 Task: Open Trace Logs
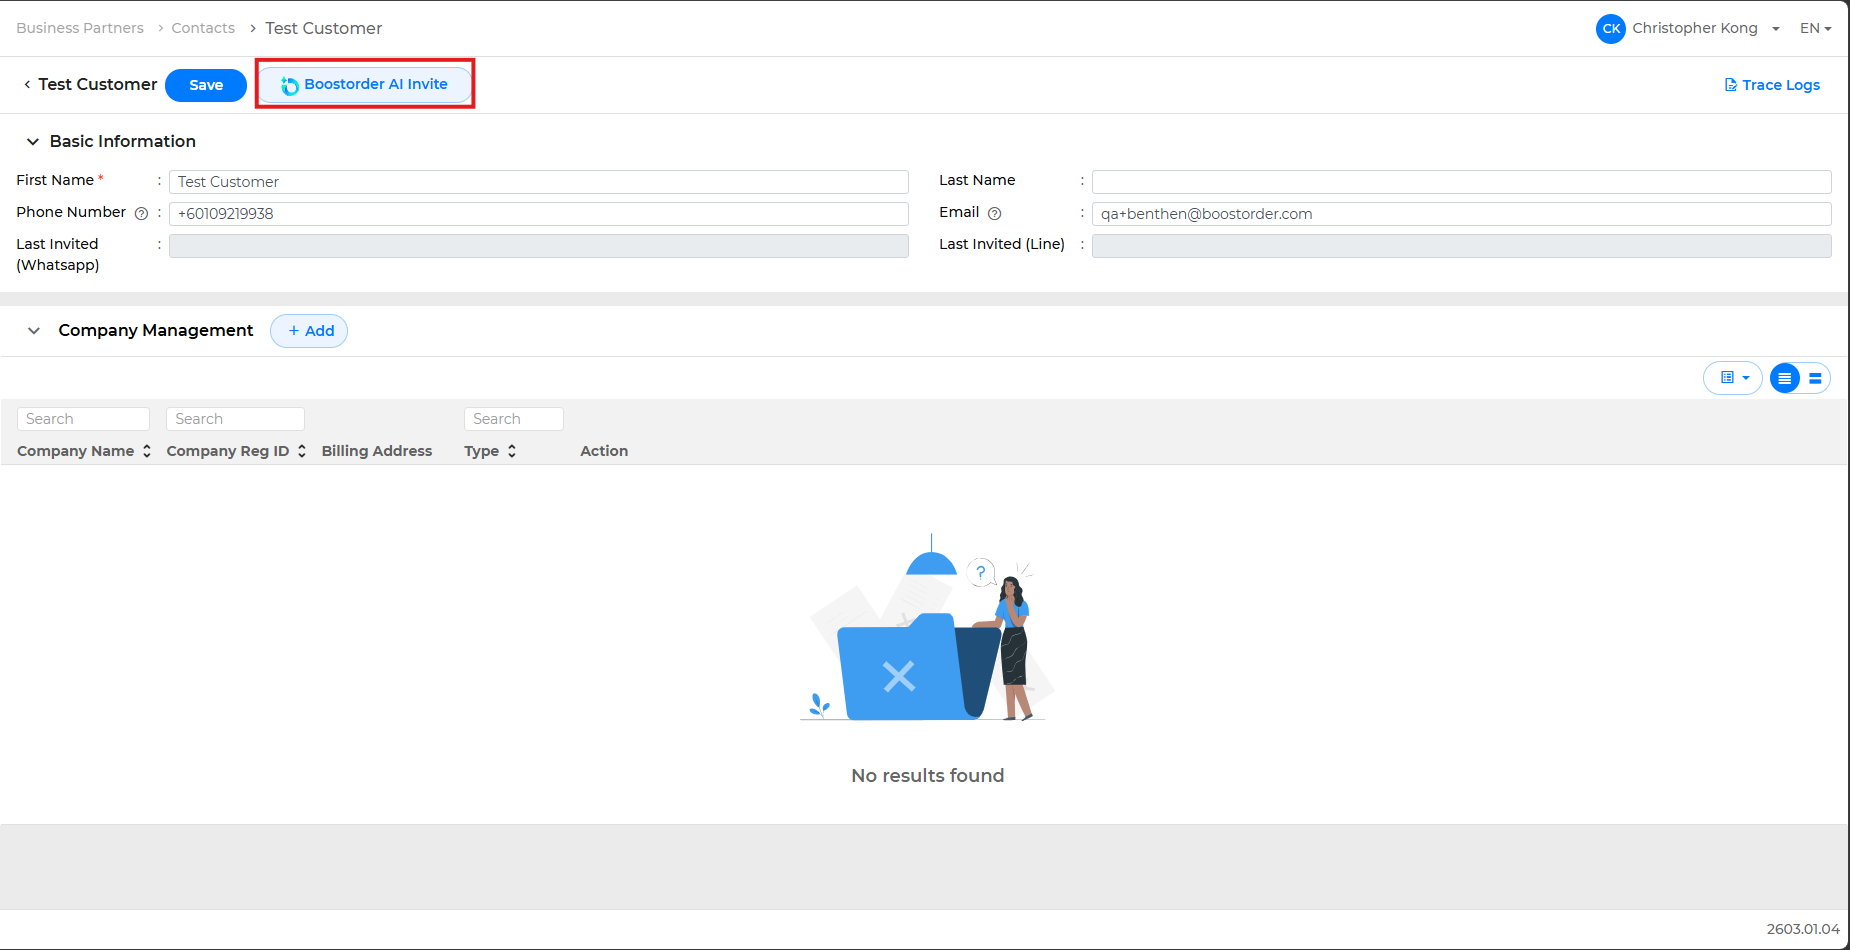(1772, 85)
